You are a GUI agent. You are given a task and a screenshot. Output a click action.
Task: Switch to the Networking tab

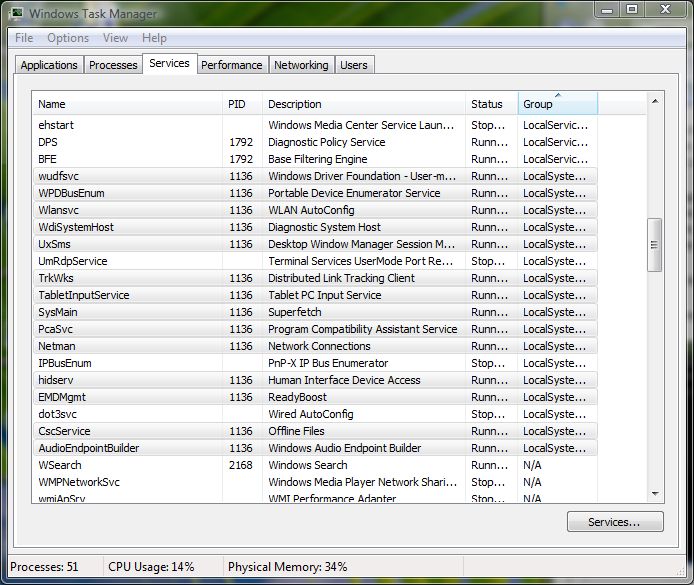pyautogui.click(x=301, y=65)
